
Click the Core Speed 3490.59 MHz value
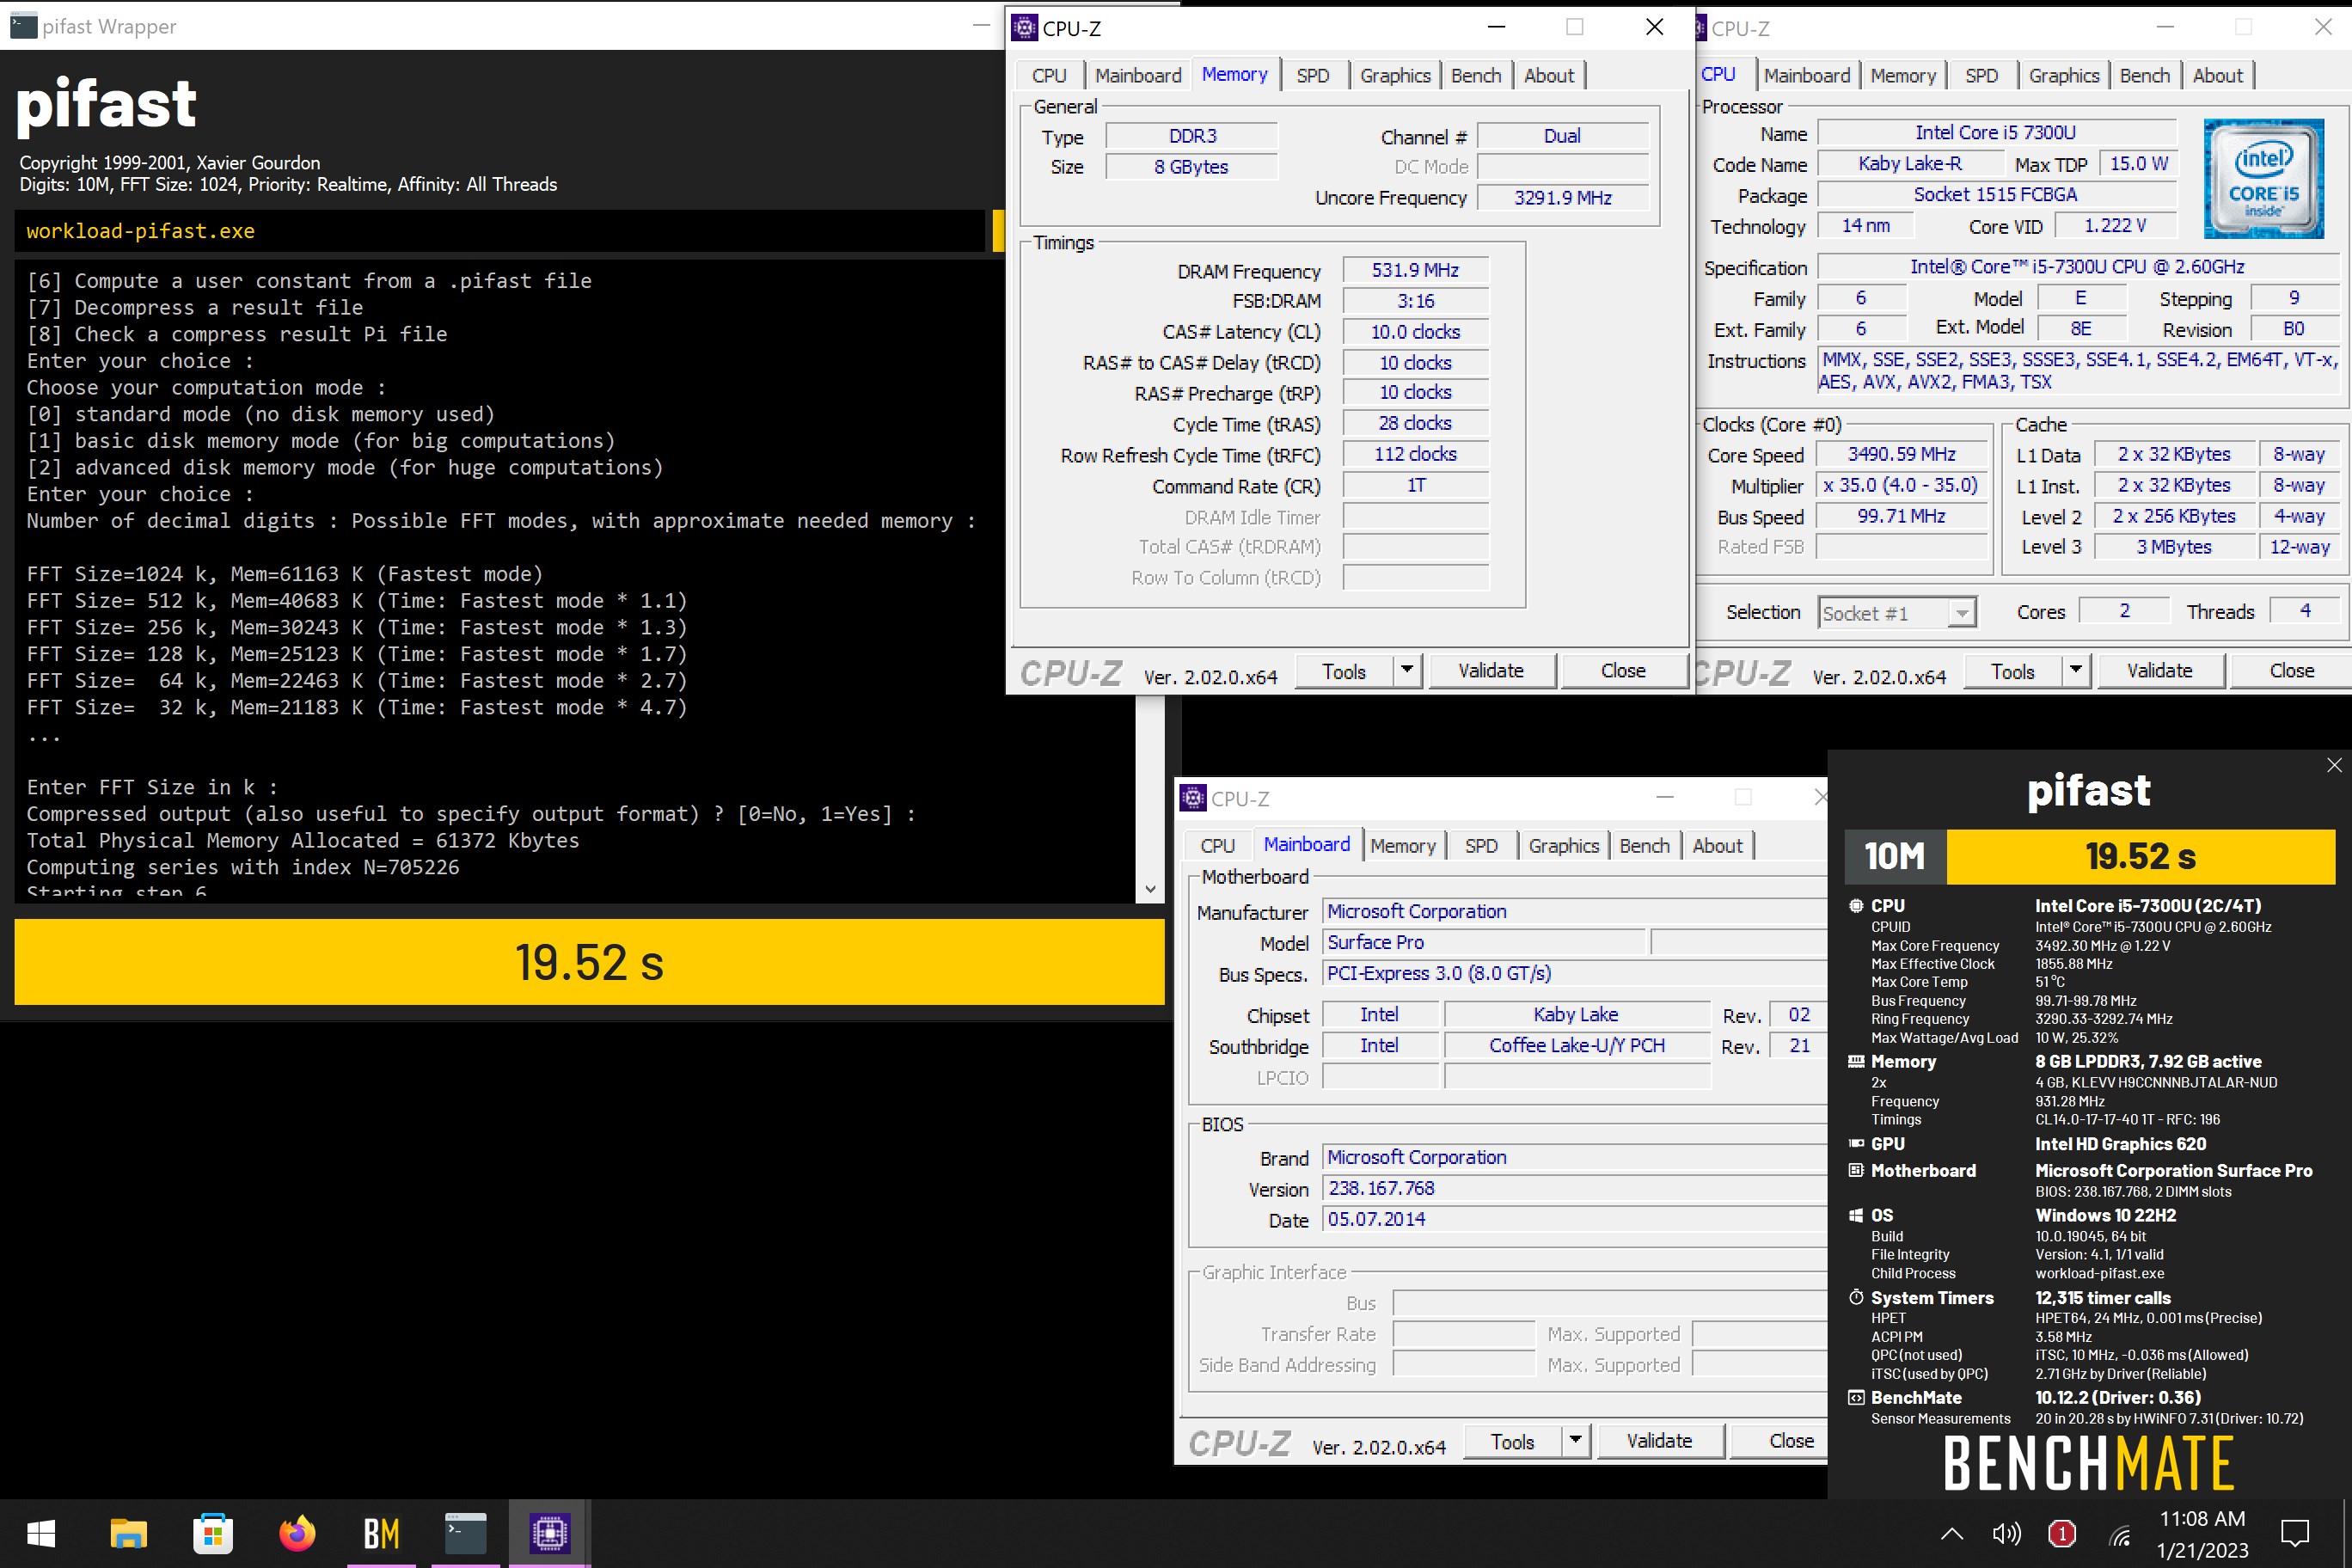click(1901, 454)
